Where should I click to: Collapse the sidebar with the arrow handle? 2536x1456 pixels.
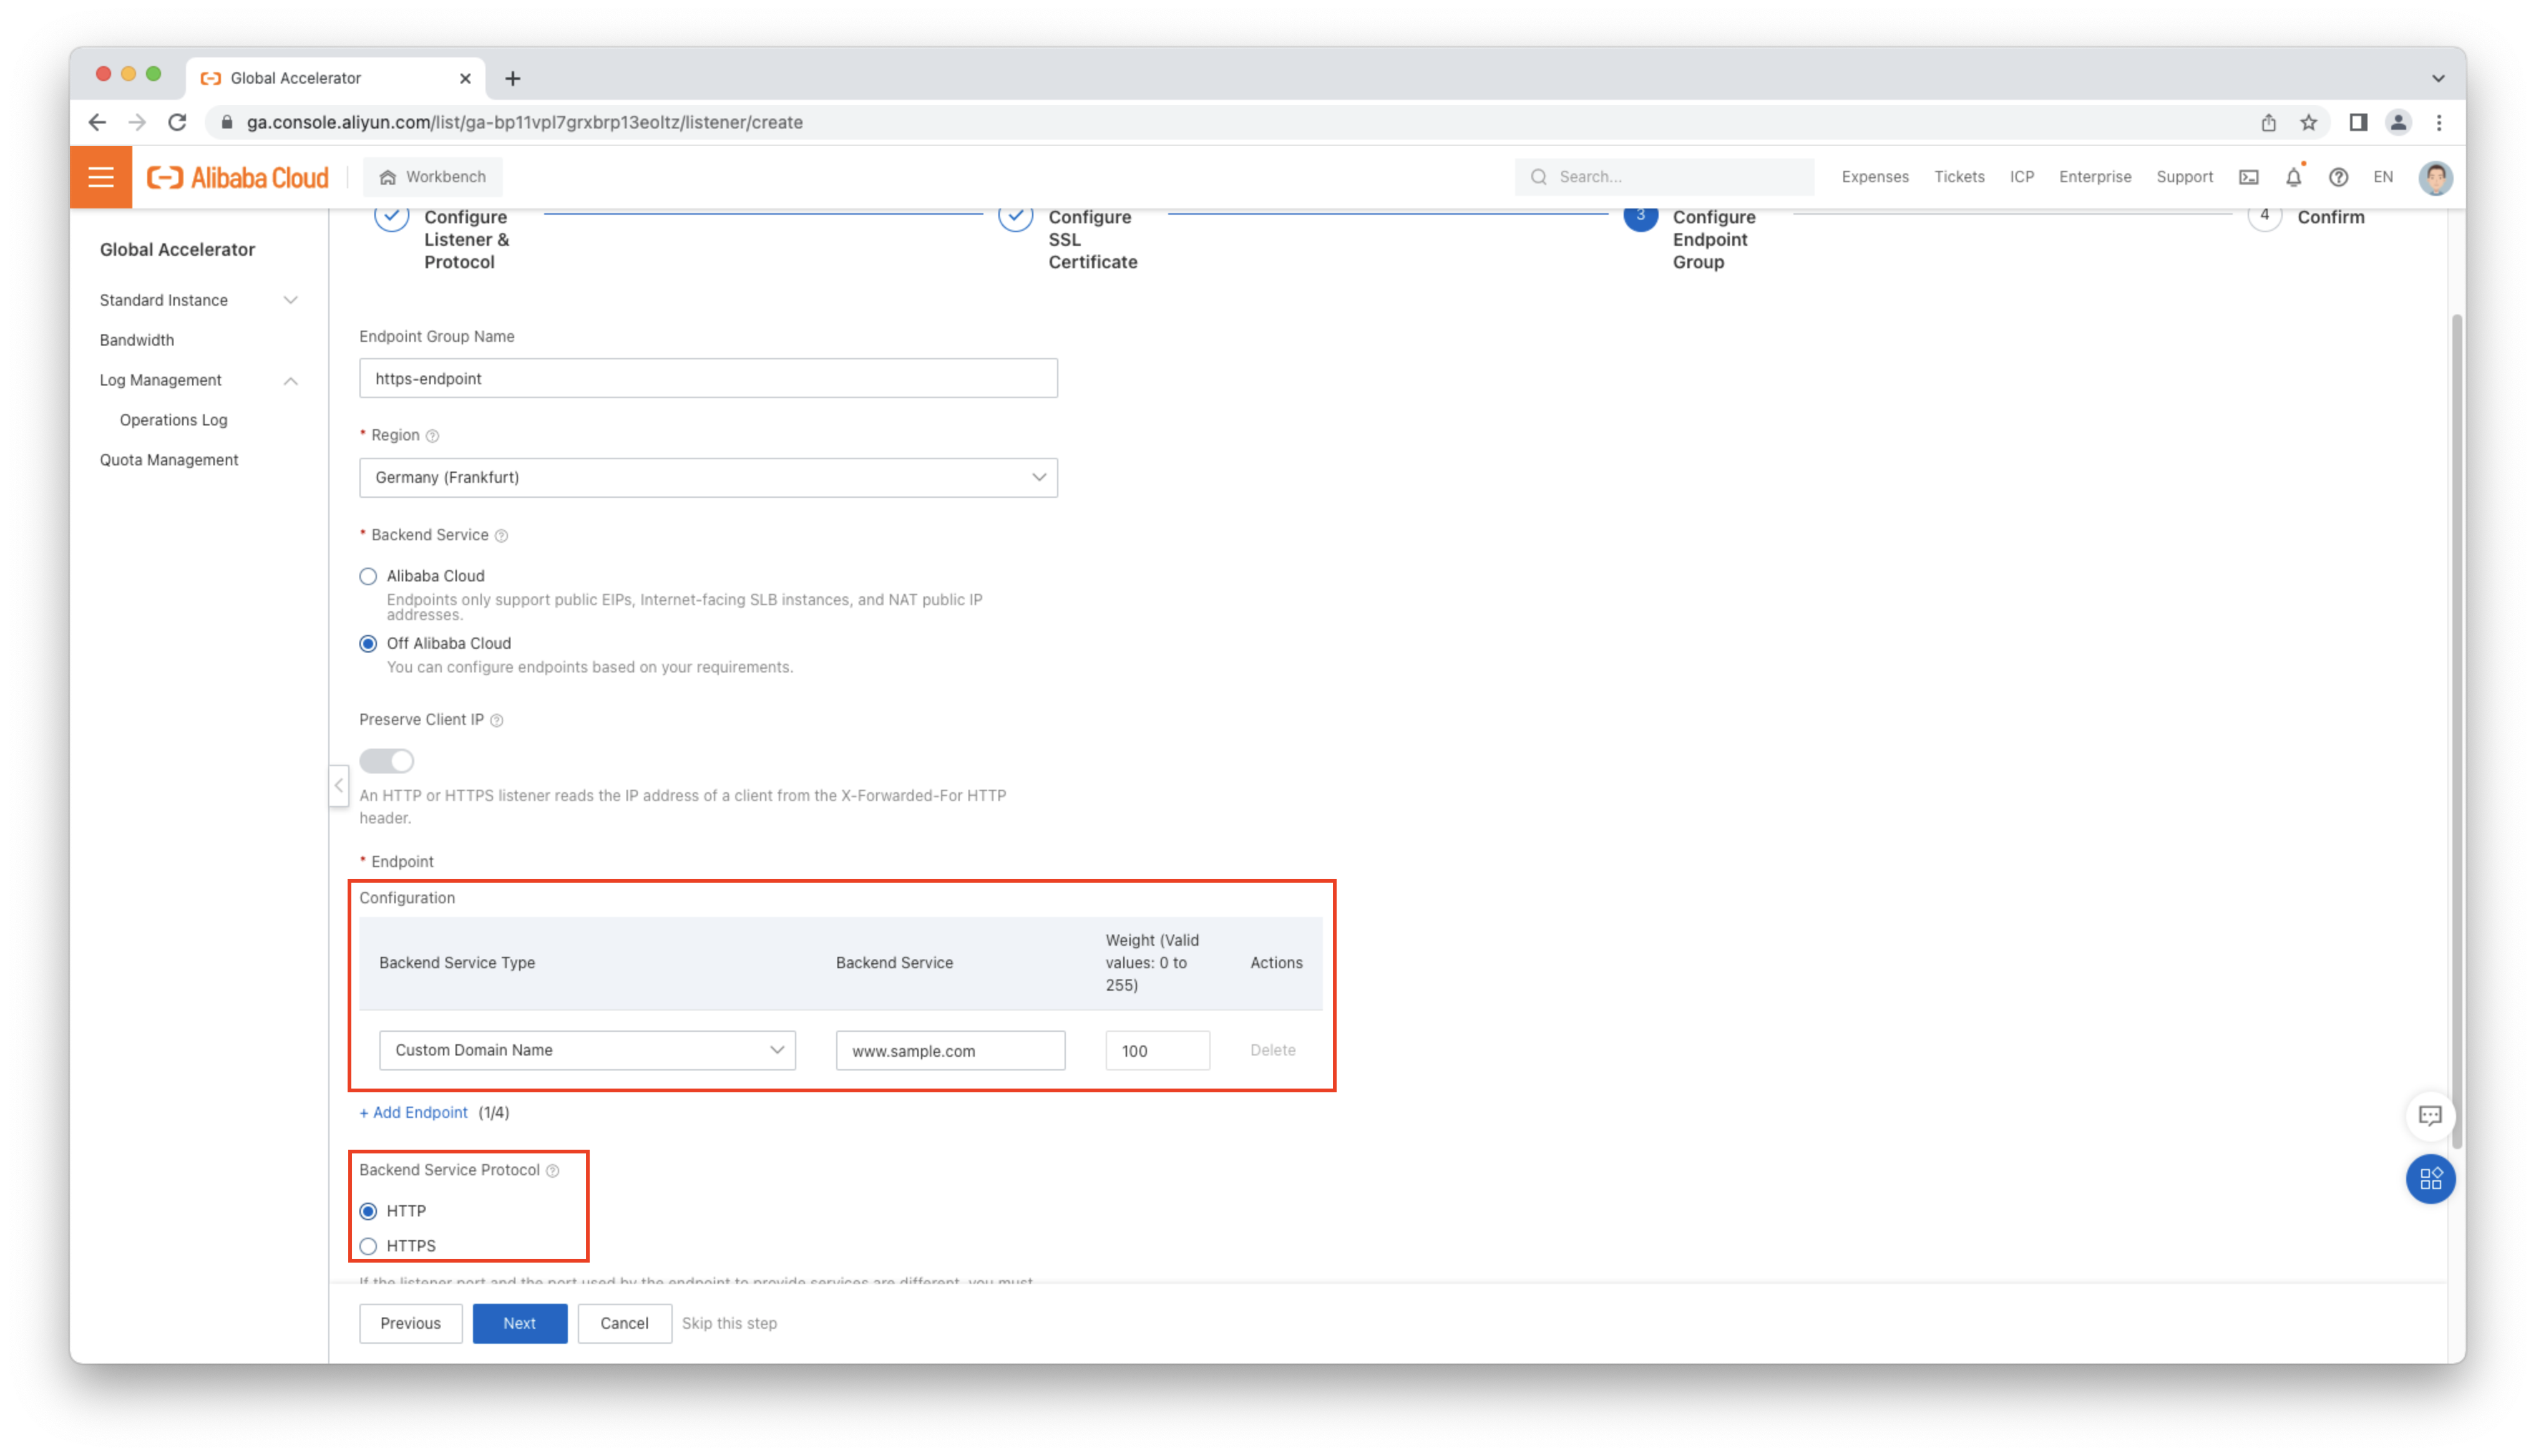coord(339,785)
